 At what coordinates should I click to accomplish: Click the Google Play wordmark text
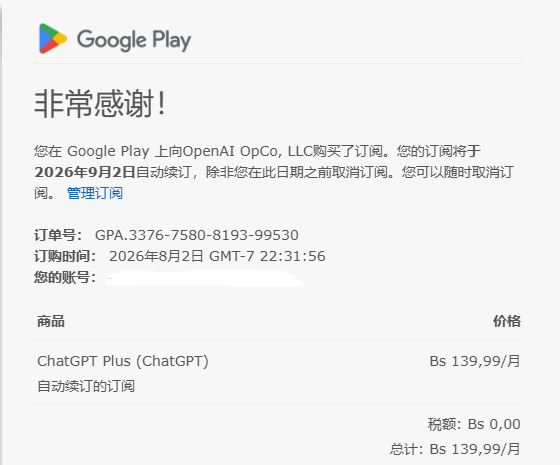point(134,40)
